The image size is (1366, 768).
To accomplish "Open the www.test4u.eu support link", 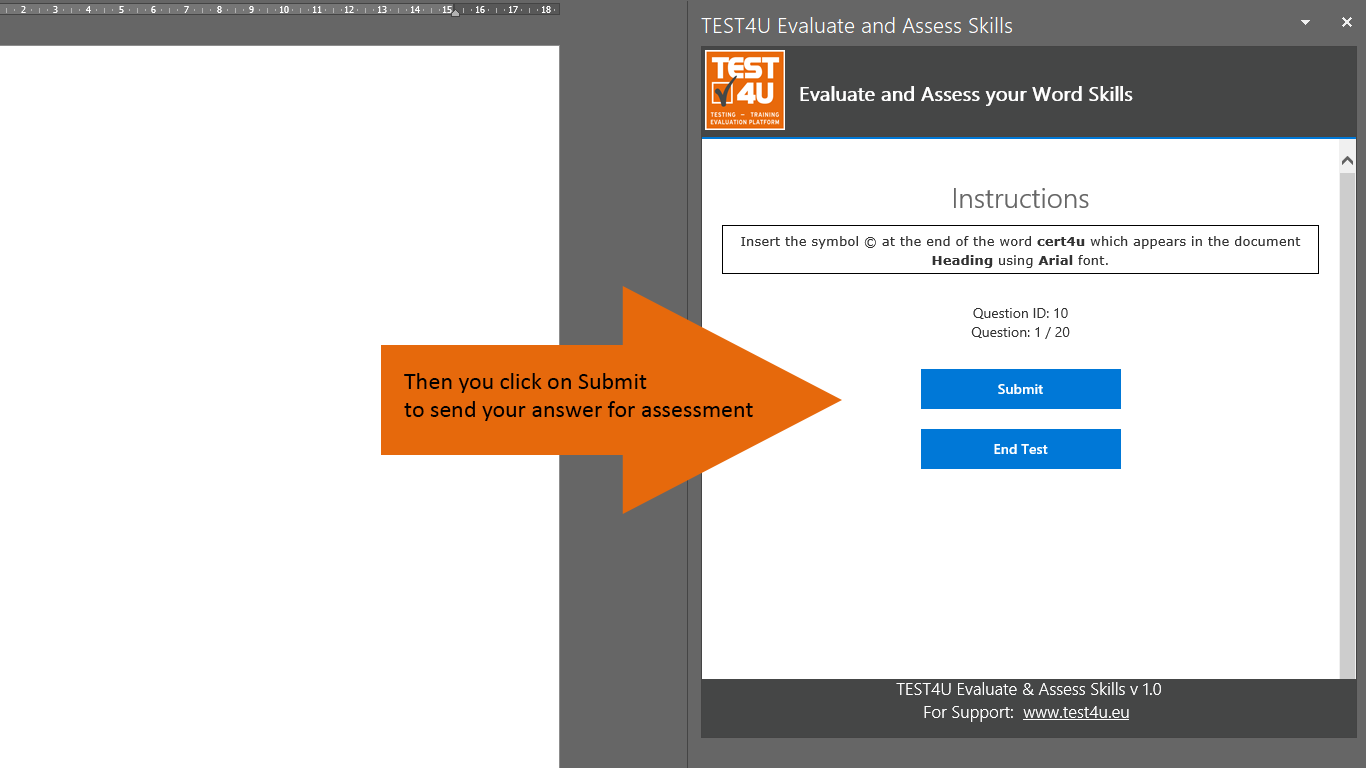I will pyautogui.click(x=1076, y=713).
